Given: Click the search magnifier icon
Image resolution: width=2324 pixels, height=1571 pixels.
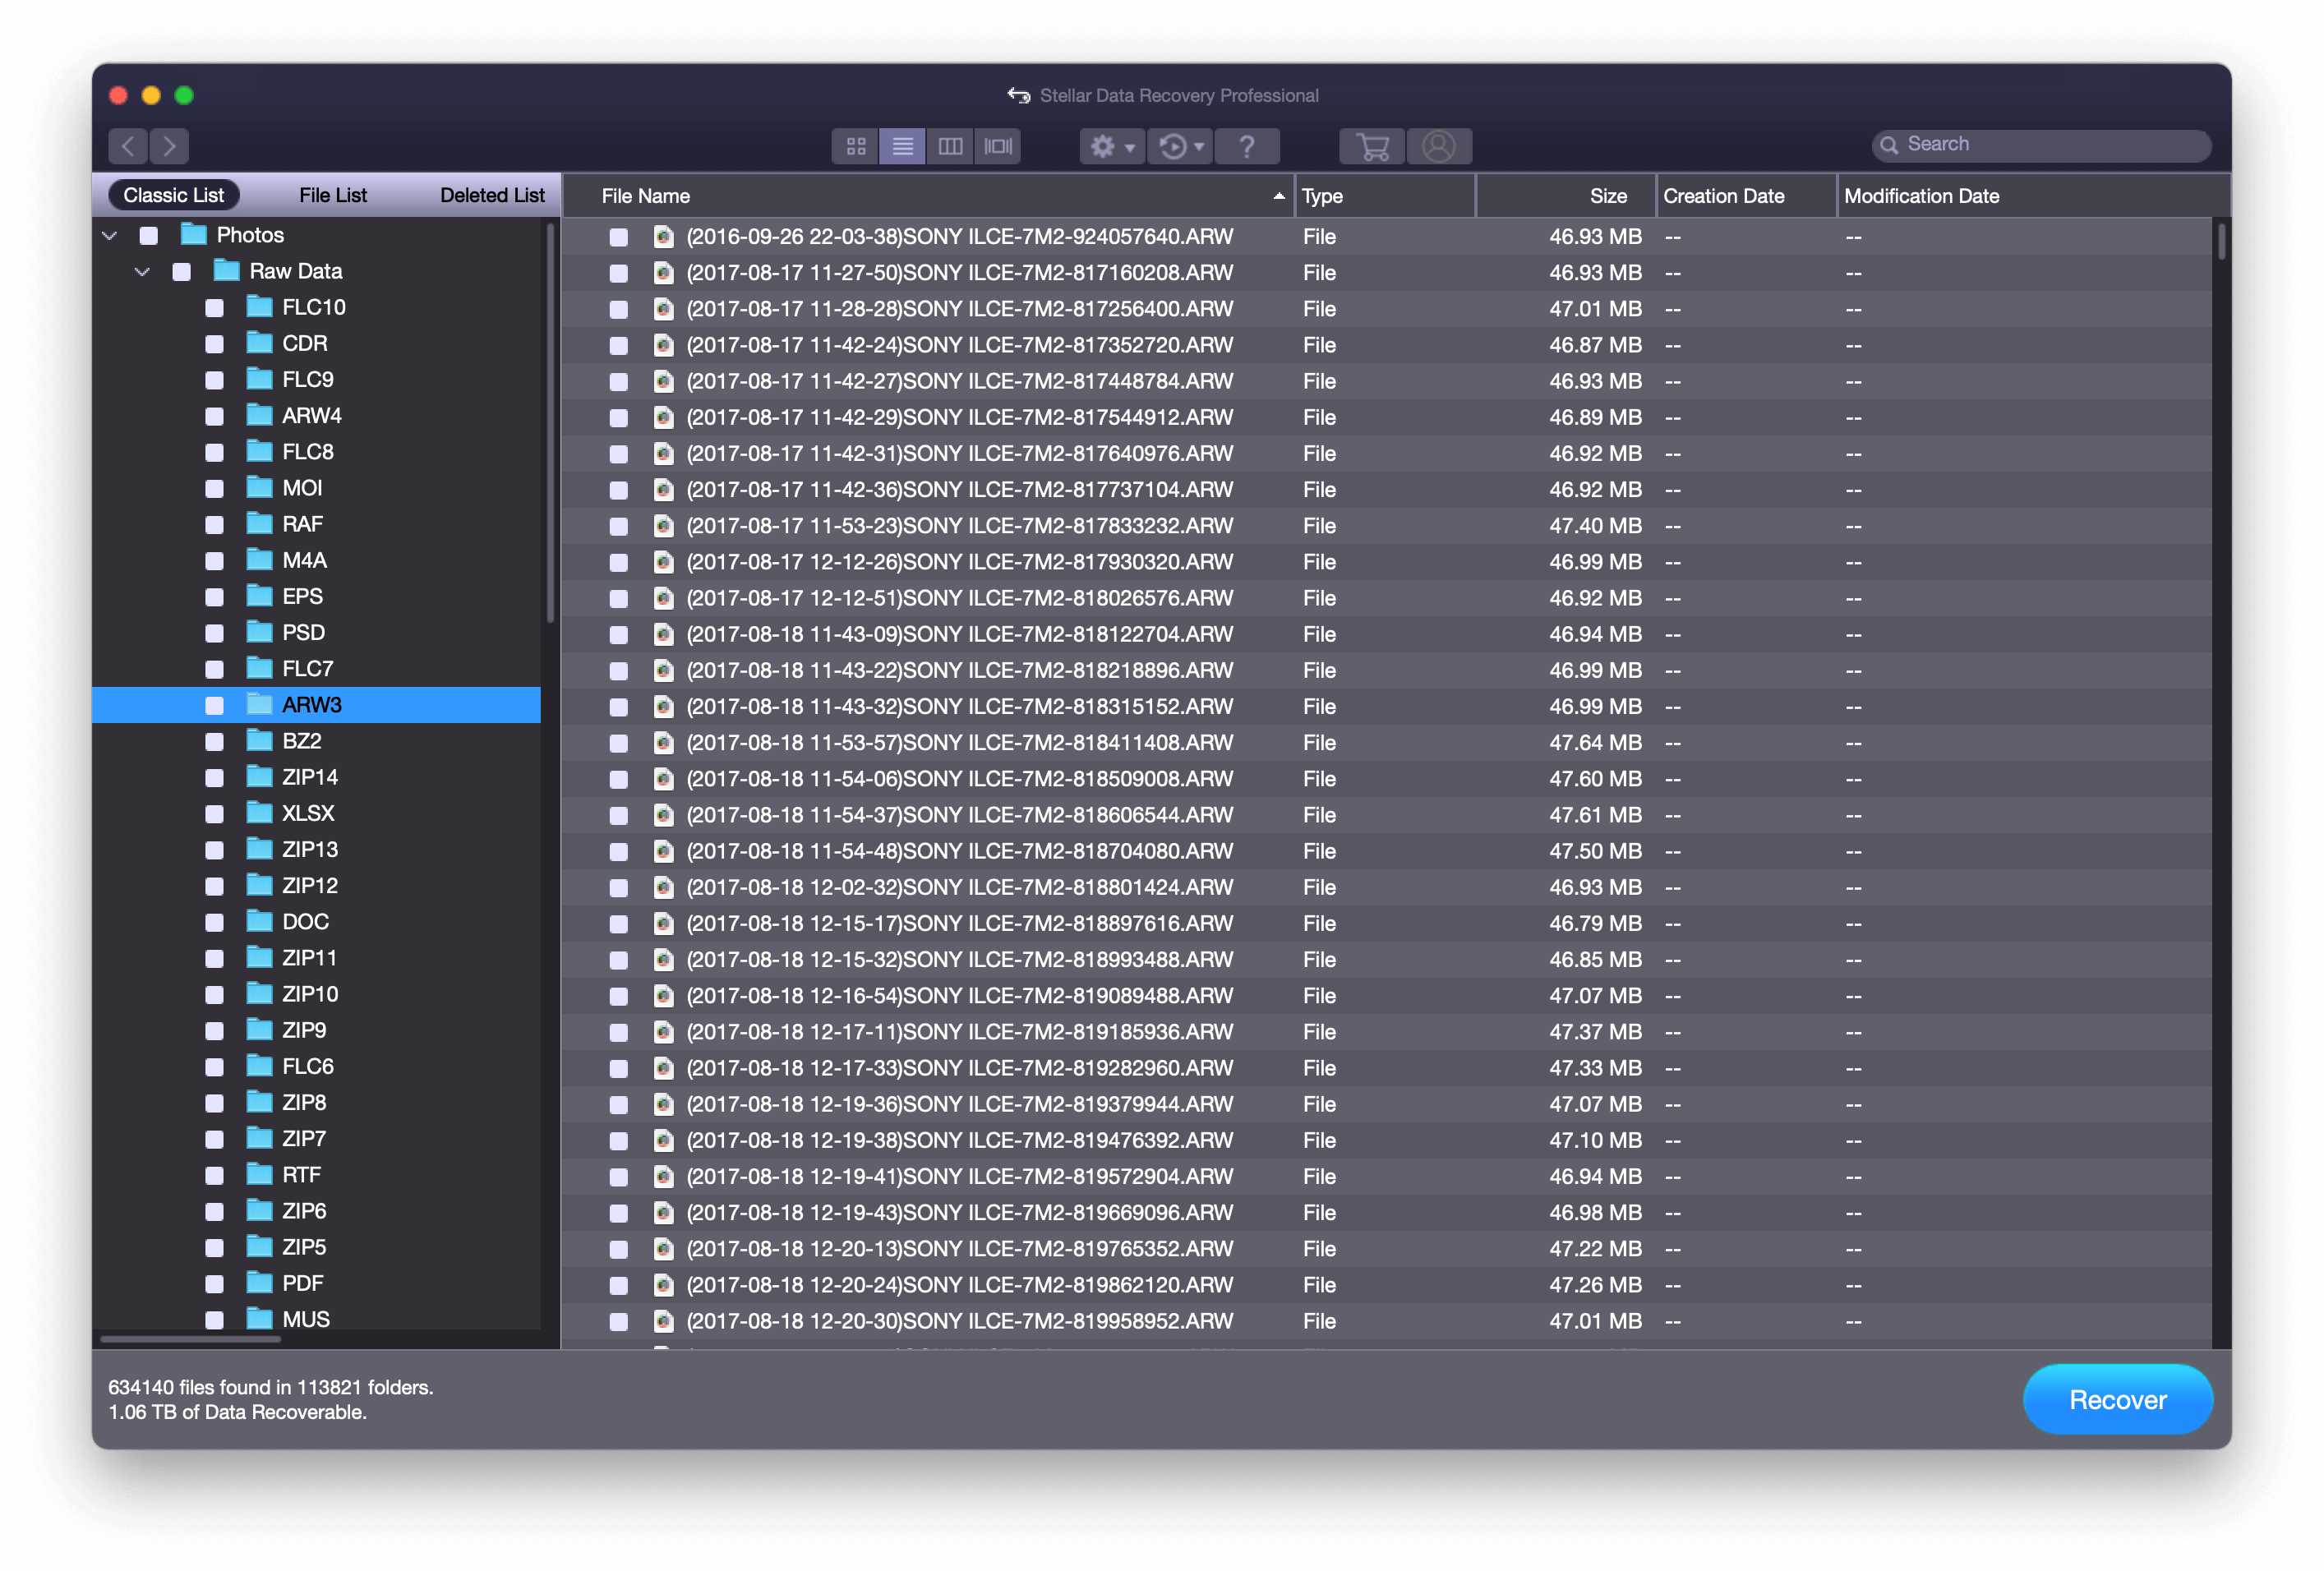Looking at the screenshot, I should [x=1889, y=145].
